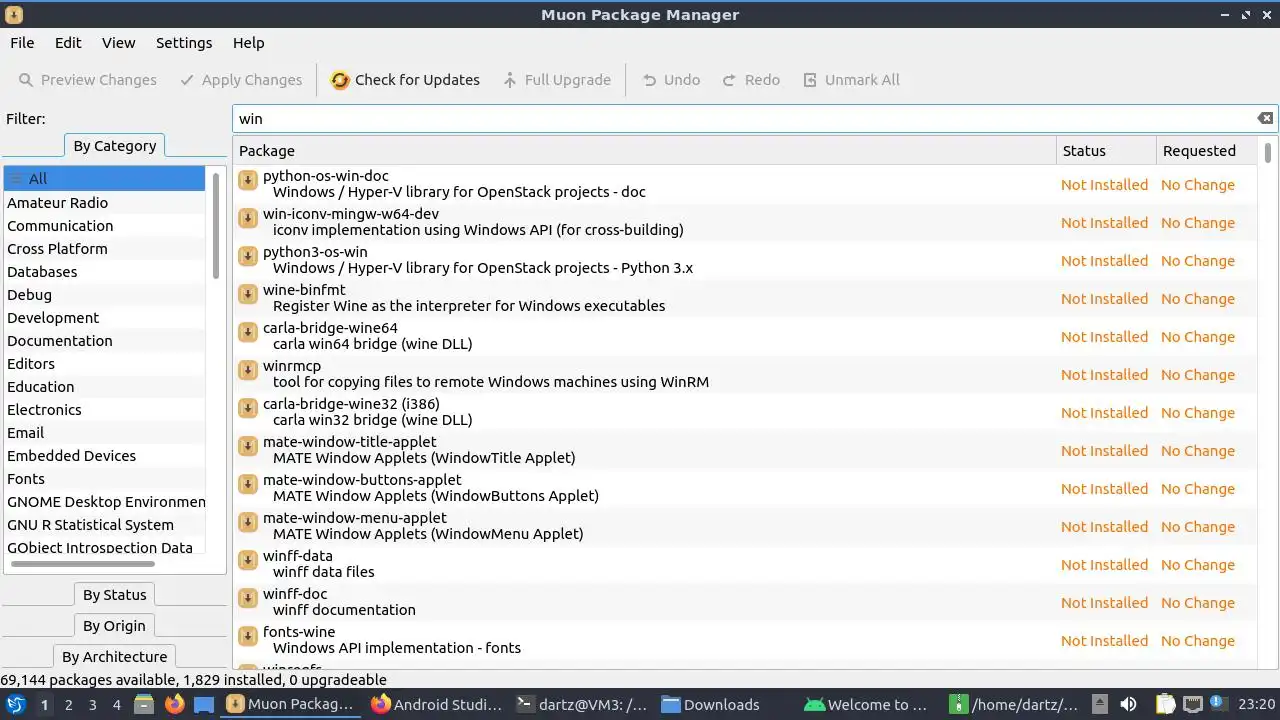Click the package icon for carla-bridge-wine32
The width and height of the screenshot is (1280, 720).
tap(248, 408)
